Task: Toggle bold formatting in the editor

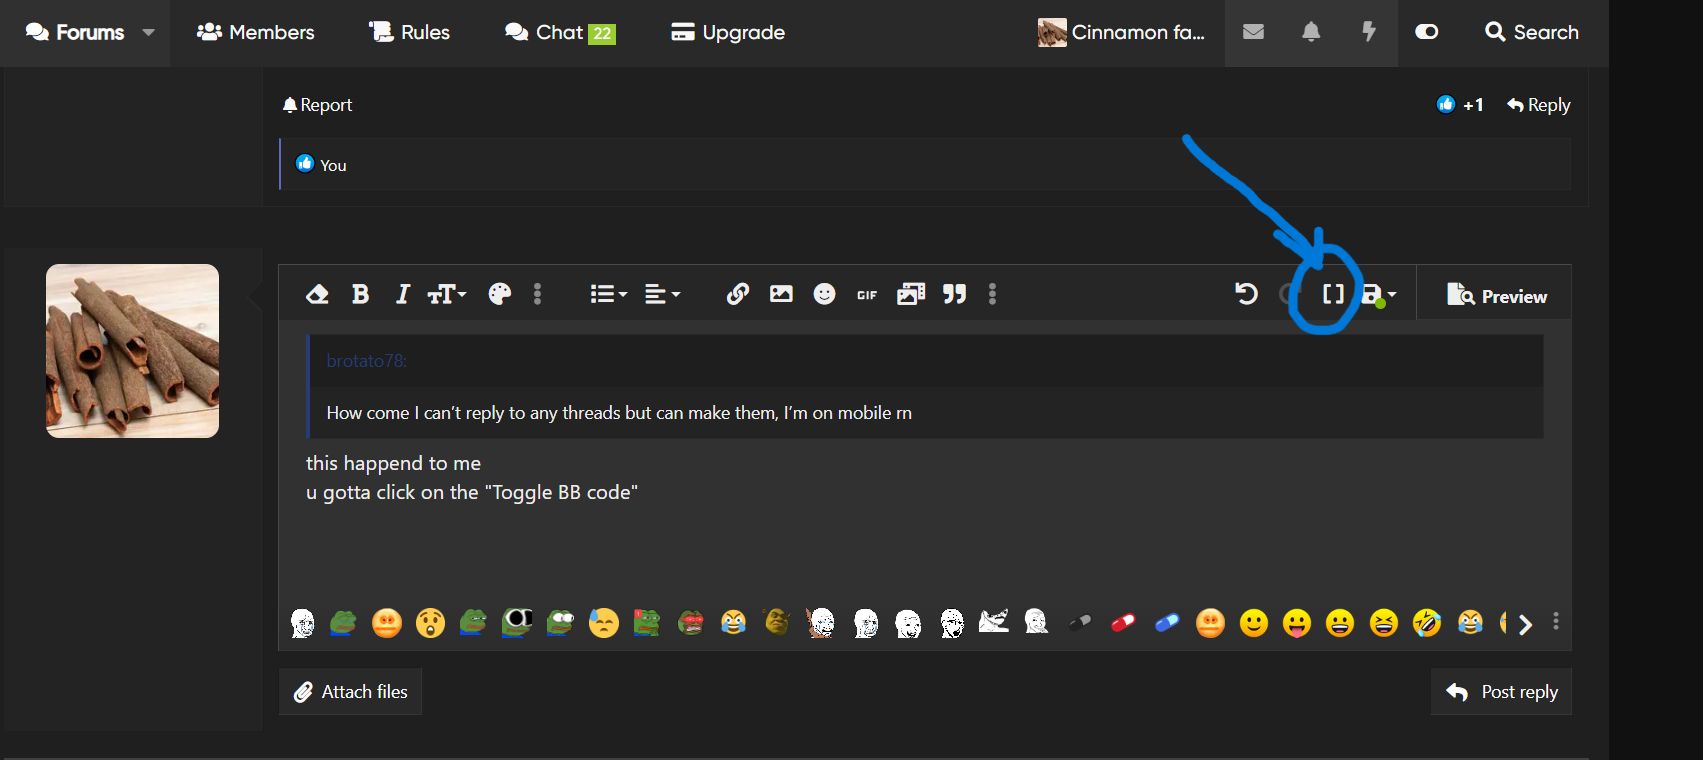Action: click(361, 294)
